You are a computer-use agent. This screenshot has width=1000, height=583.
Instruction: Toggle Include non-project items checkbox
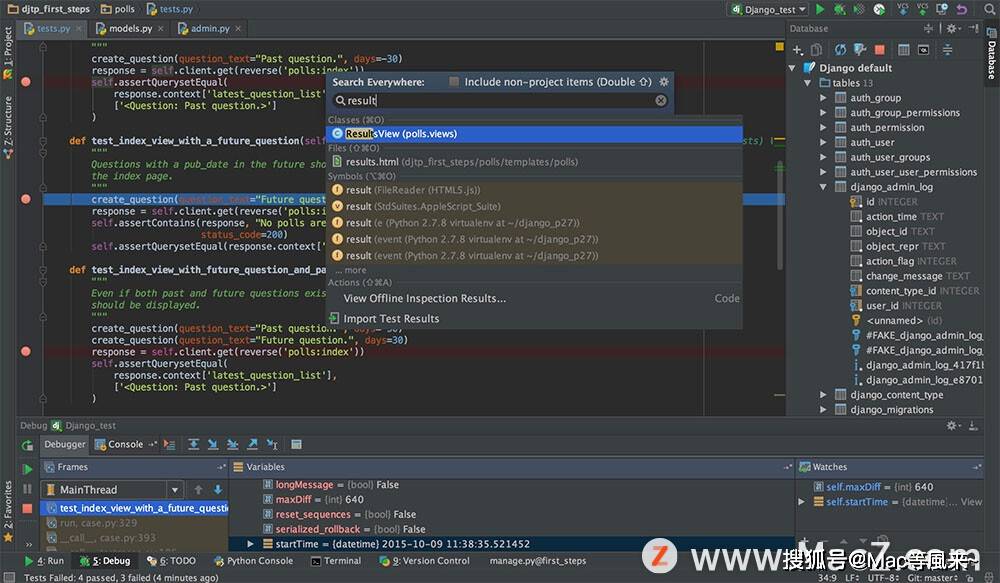(x=453, y=82)
